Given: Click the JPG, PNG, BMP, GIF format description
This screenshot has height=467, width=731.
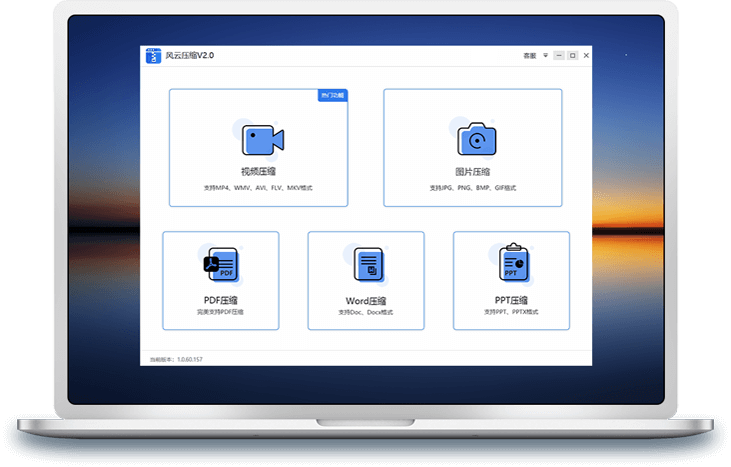Looking at the screenshot, I should 472,187.
